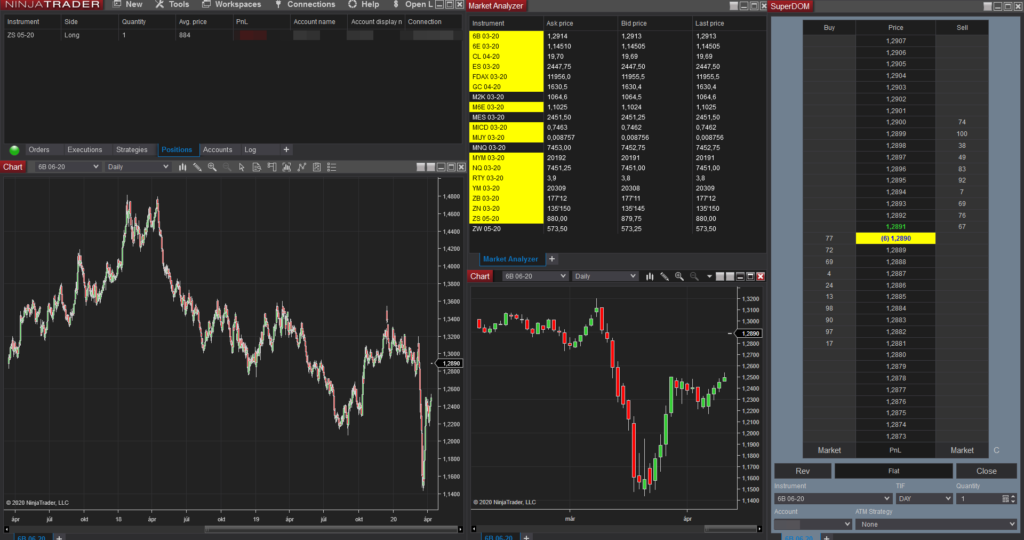Open the quantity calculator icon in SuperDOM
Image resolution: width=1024 pixels, height=540 pixels.
[x=1005, y=498]
